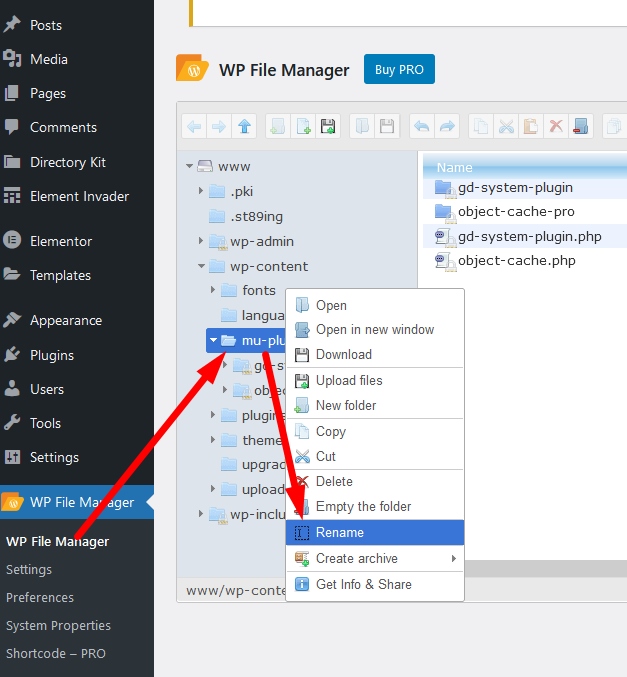Select the .st89ing folder in tree
627x677 pixels.
[x=256, y=216]
